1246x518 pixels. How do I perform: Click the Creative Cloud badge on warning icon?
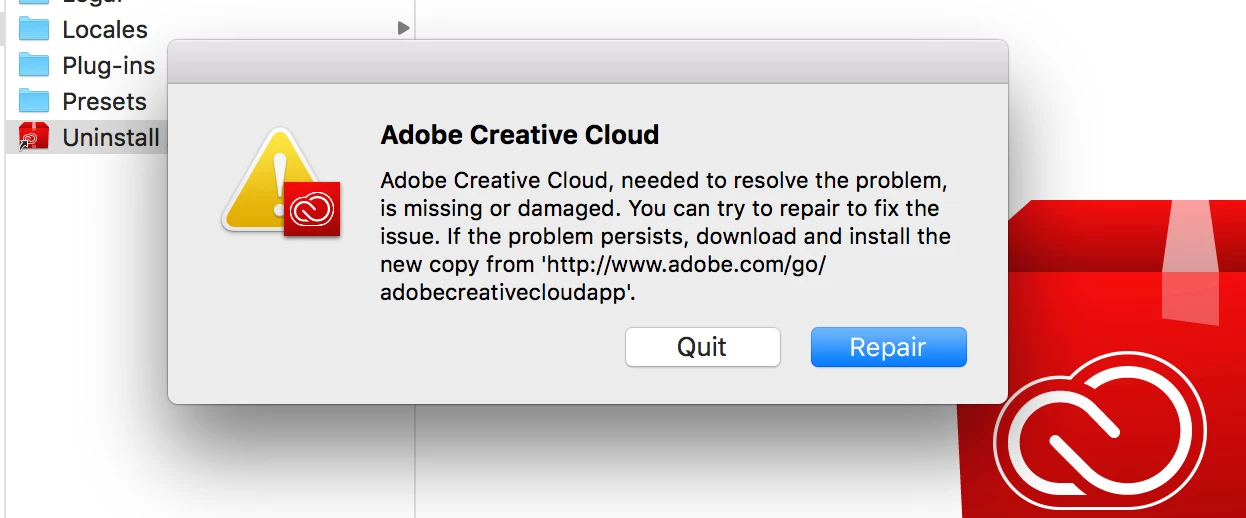(x=312, y=209)
